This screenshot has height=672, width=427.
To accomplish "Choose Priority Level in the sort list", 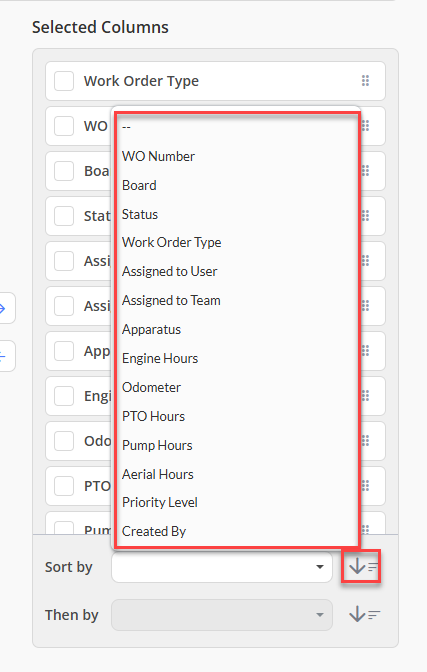I will point(159,502).
